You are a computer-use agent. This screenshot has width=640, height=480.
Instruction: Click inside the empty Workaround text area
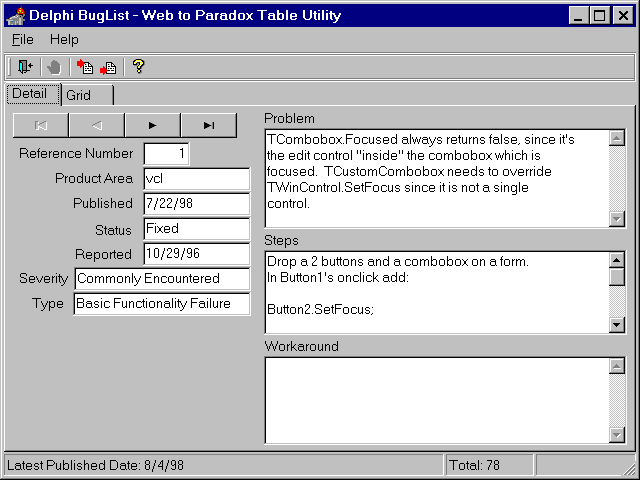436,400
